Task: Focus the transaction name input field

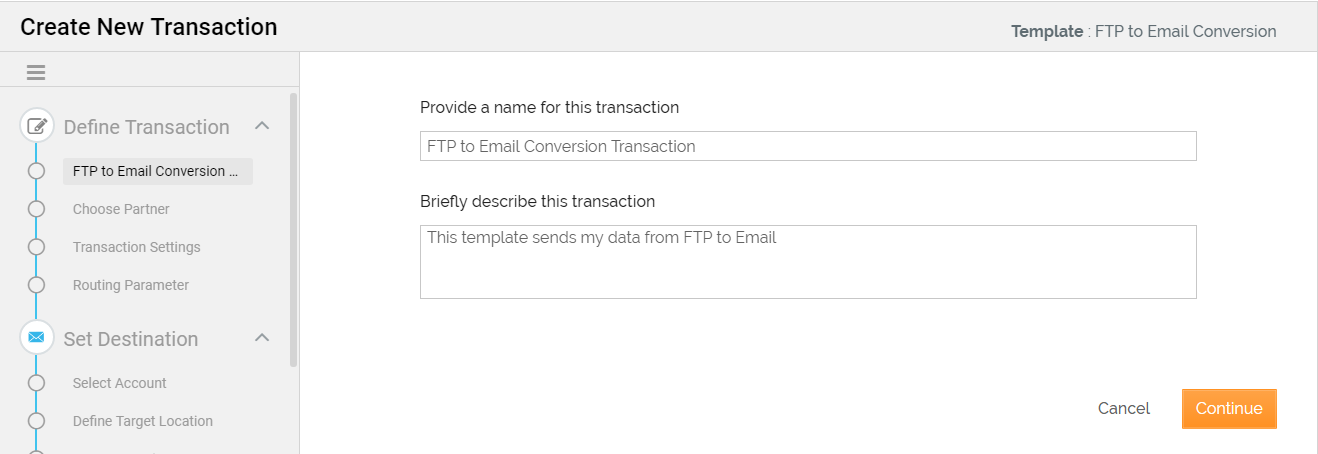Action: (807, 146)
